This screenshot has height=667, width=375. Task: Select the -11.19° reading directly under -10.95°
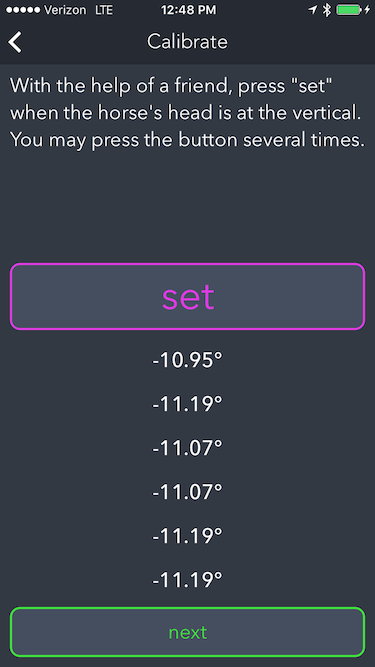(x=188, y=404)
